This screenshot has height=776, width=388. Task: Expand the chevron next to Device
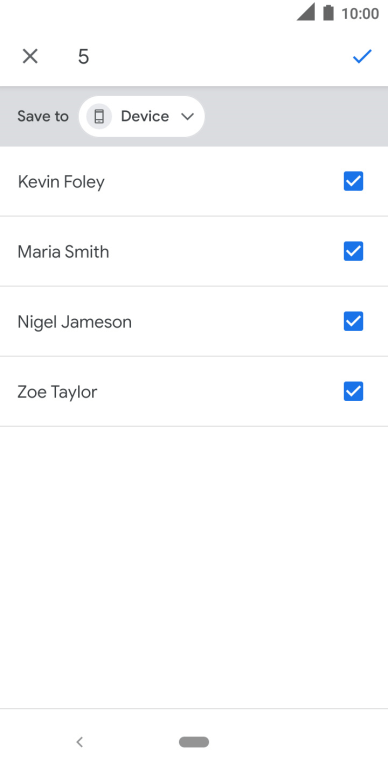coord(187,117)
